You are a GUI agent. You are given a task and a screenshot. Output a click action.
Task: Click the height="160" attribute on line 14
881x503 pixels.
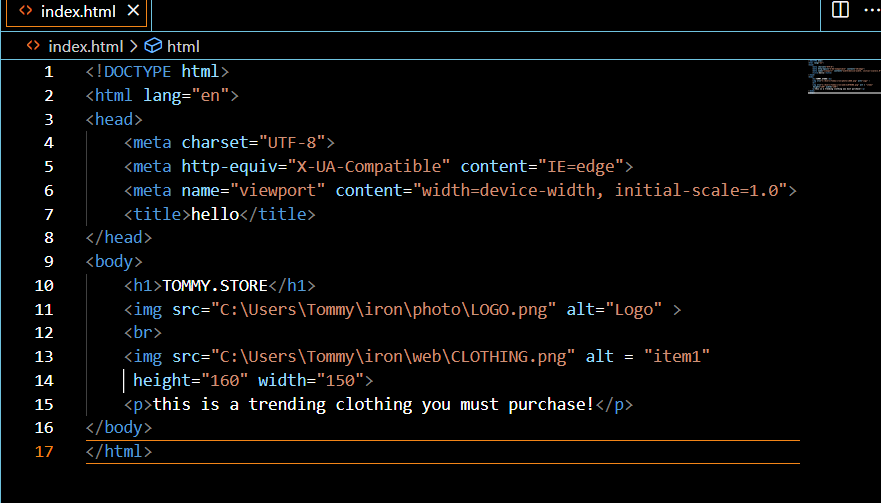tap(190, 380)
